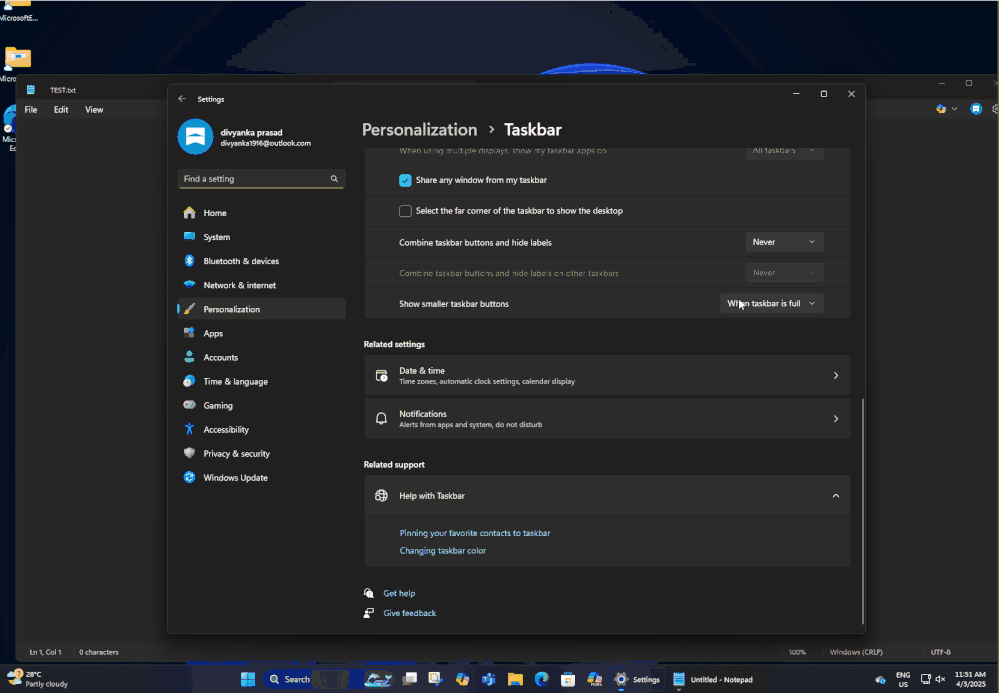Open the clock showing 11:51 AM
This screenshot has height=693, width=999.
[970, 679]
